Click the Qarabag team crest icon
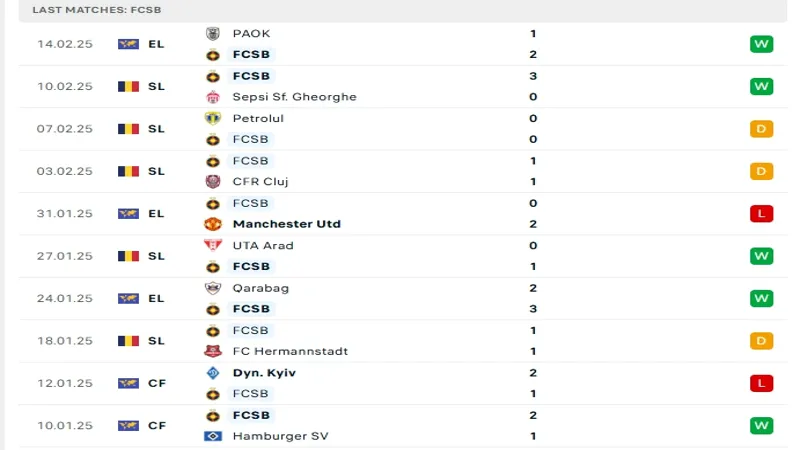Viewport: 800px width, 450px height. [x=212, y=287]
